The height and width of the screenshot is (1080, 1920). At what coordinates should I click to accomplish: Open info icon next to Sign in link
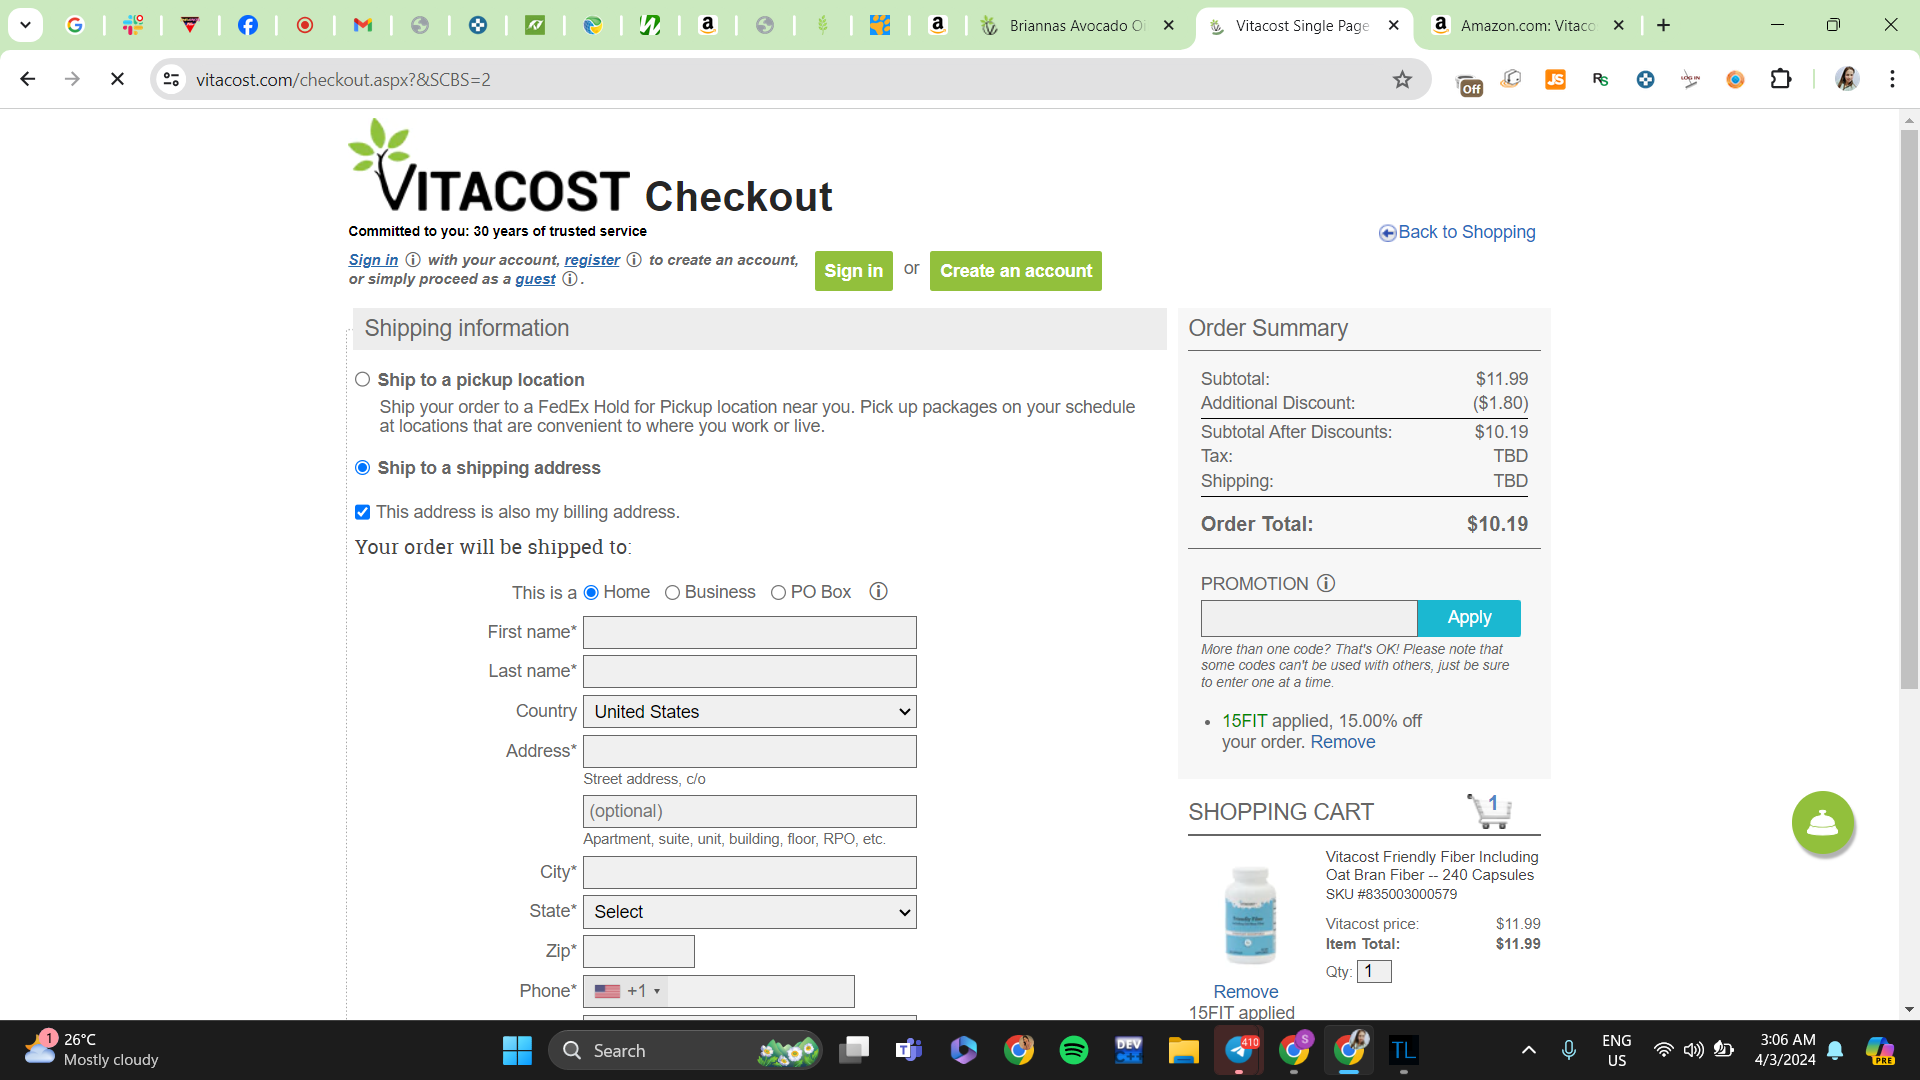click(x=413, y=260)
